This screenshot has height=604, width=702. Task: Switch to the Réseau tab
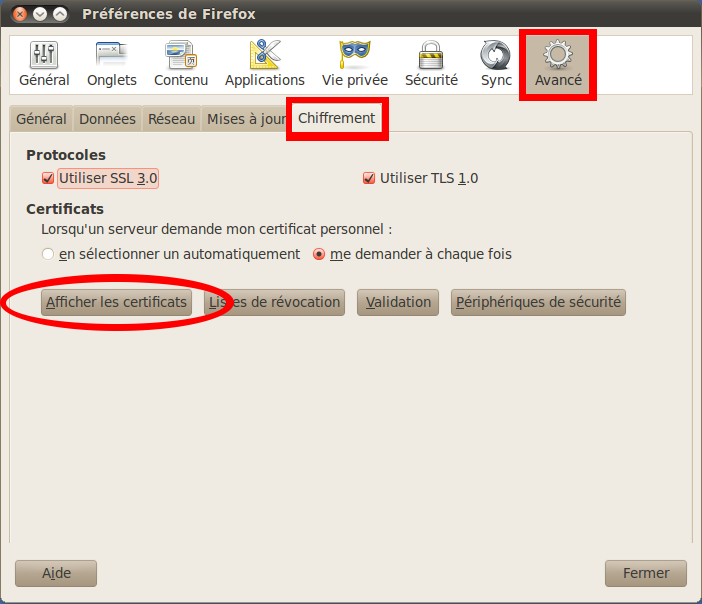(171, 119)
